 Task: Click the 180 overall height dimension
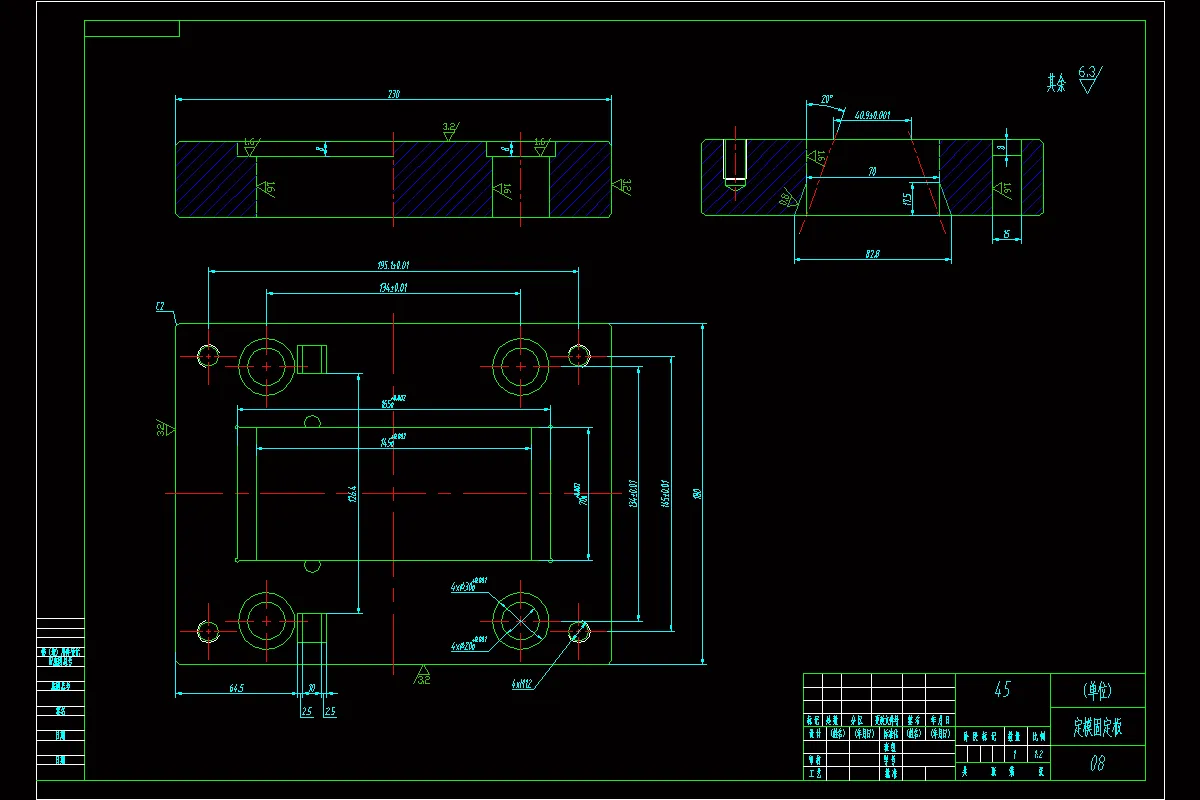click(x=699, y=493)
